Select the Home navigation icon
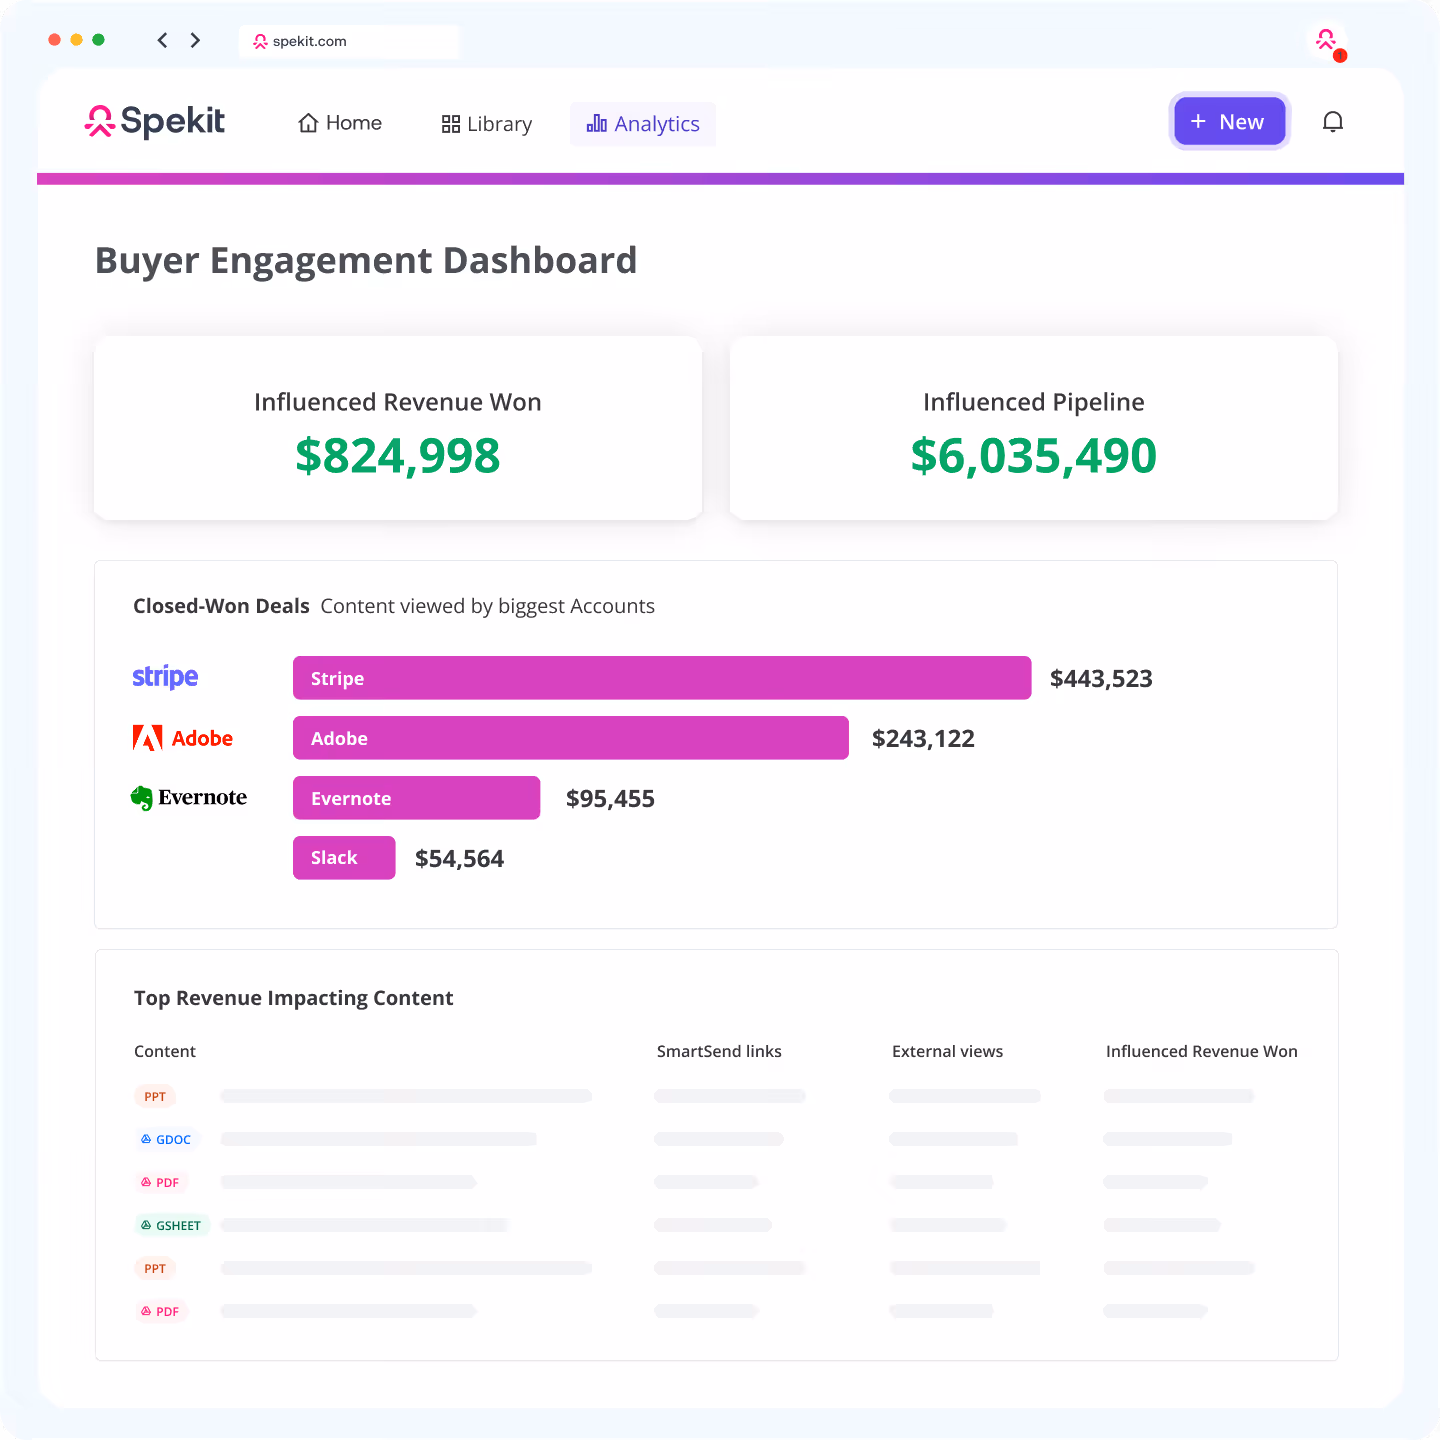The width and height of the screenshot is (1440, 1440). coord(309,122)
